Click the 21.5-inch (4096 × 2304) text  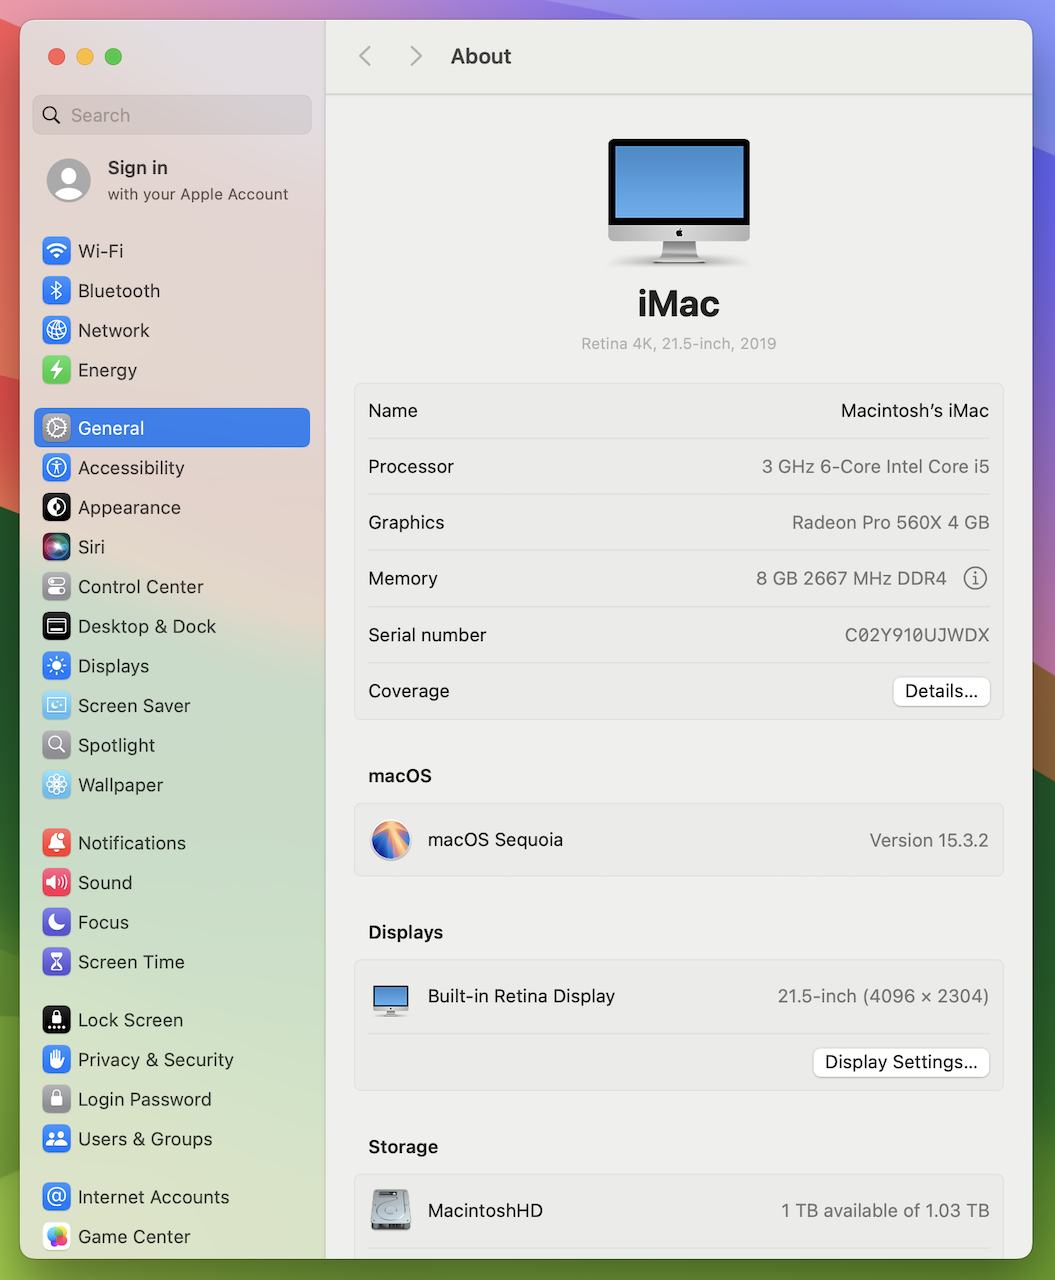tap(883, 996)
